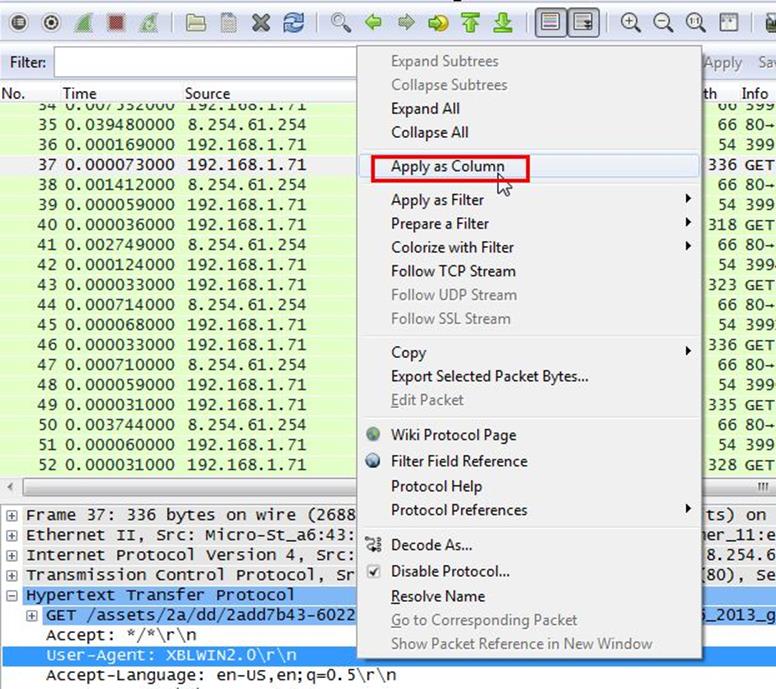Toggle auto-scroll in live capture button

583,23
